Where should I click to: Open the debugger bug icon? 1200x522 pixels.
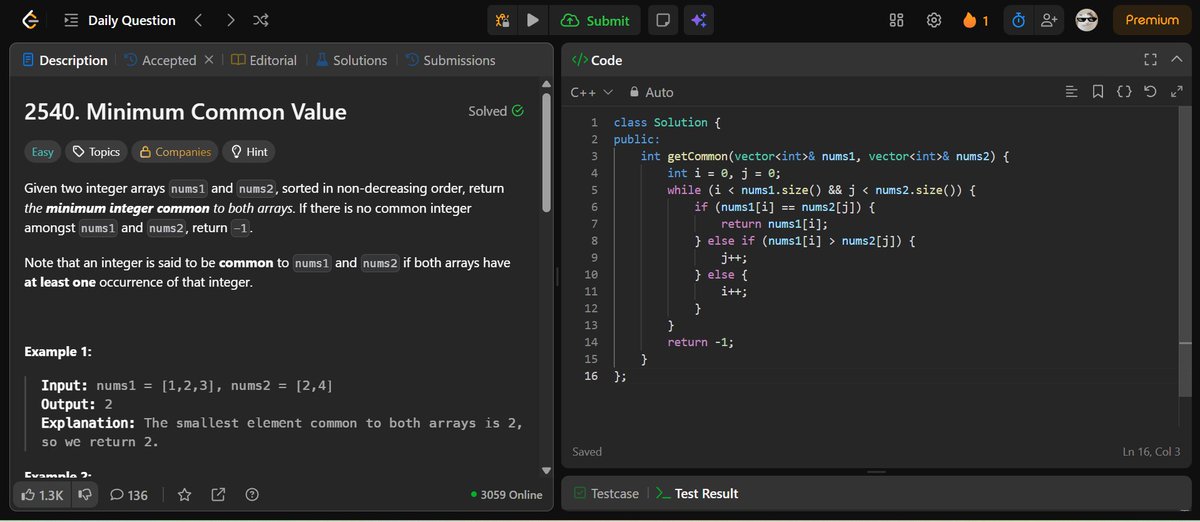click(503, 20)
